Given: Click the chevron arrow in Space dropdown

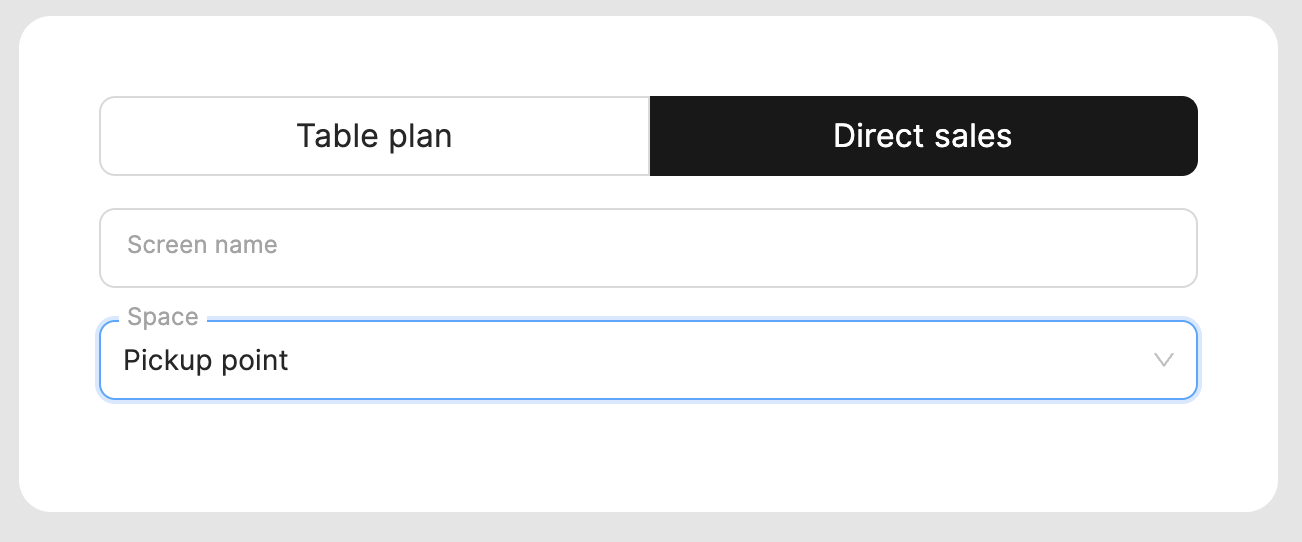Looking at the screenshot, I should (1163, 360).
